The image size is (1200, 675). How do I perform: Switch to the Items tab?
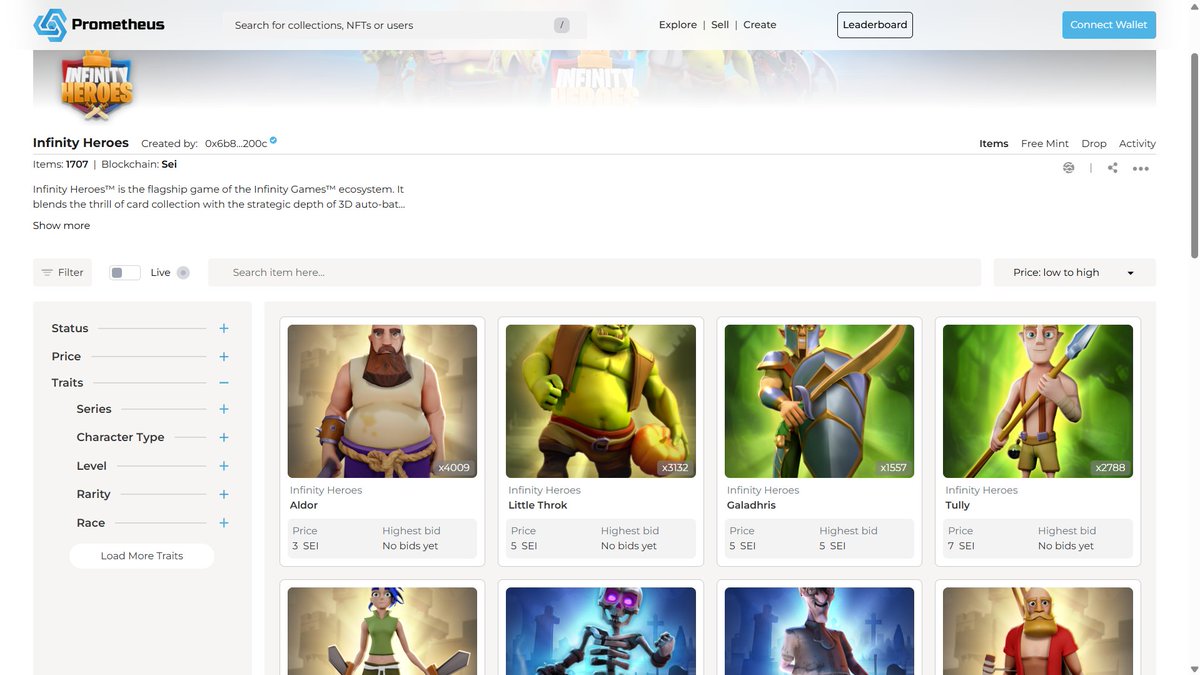(x=993, y=144)
